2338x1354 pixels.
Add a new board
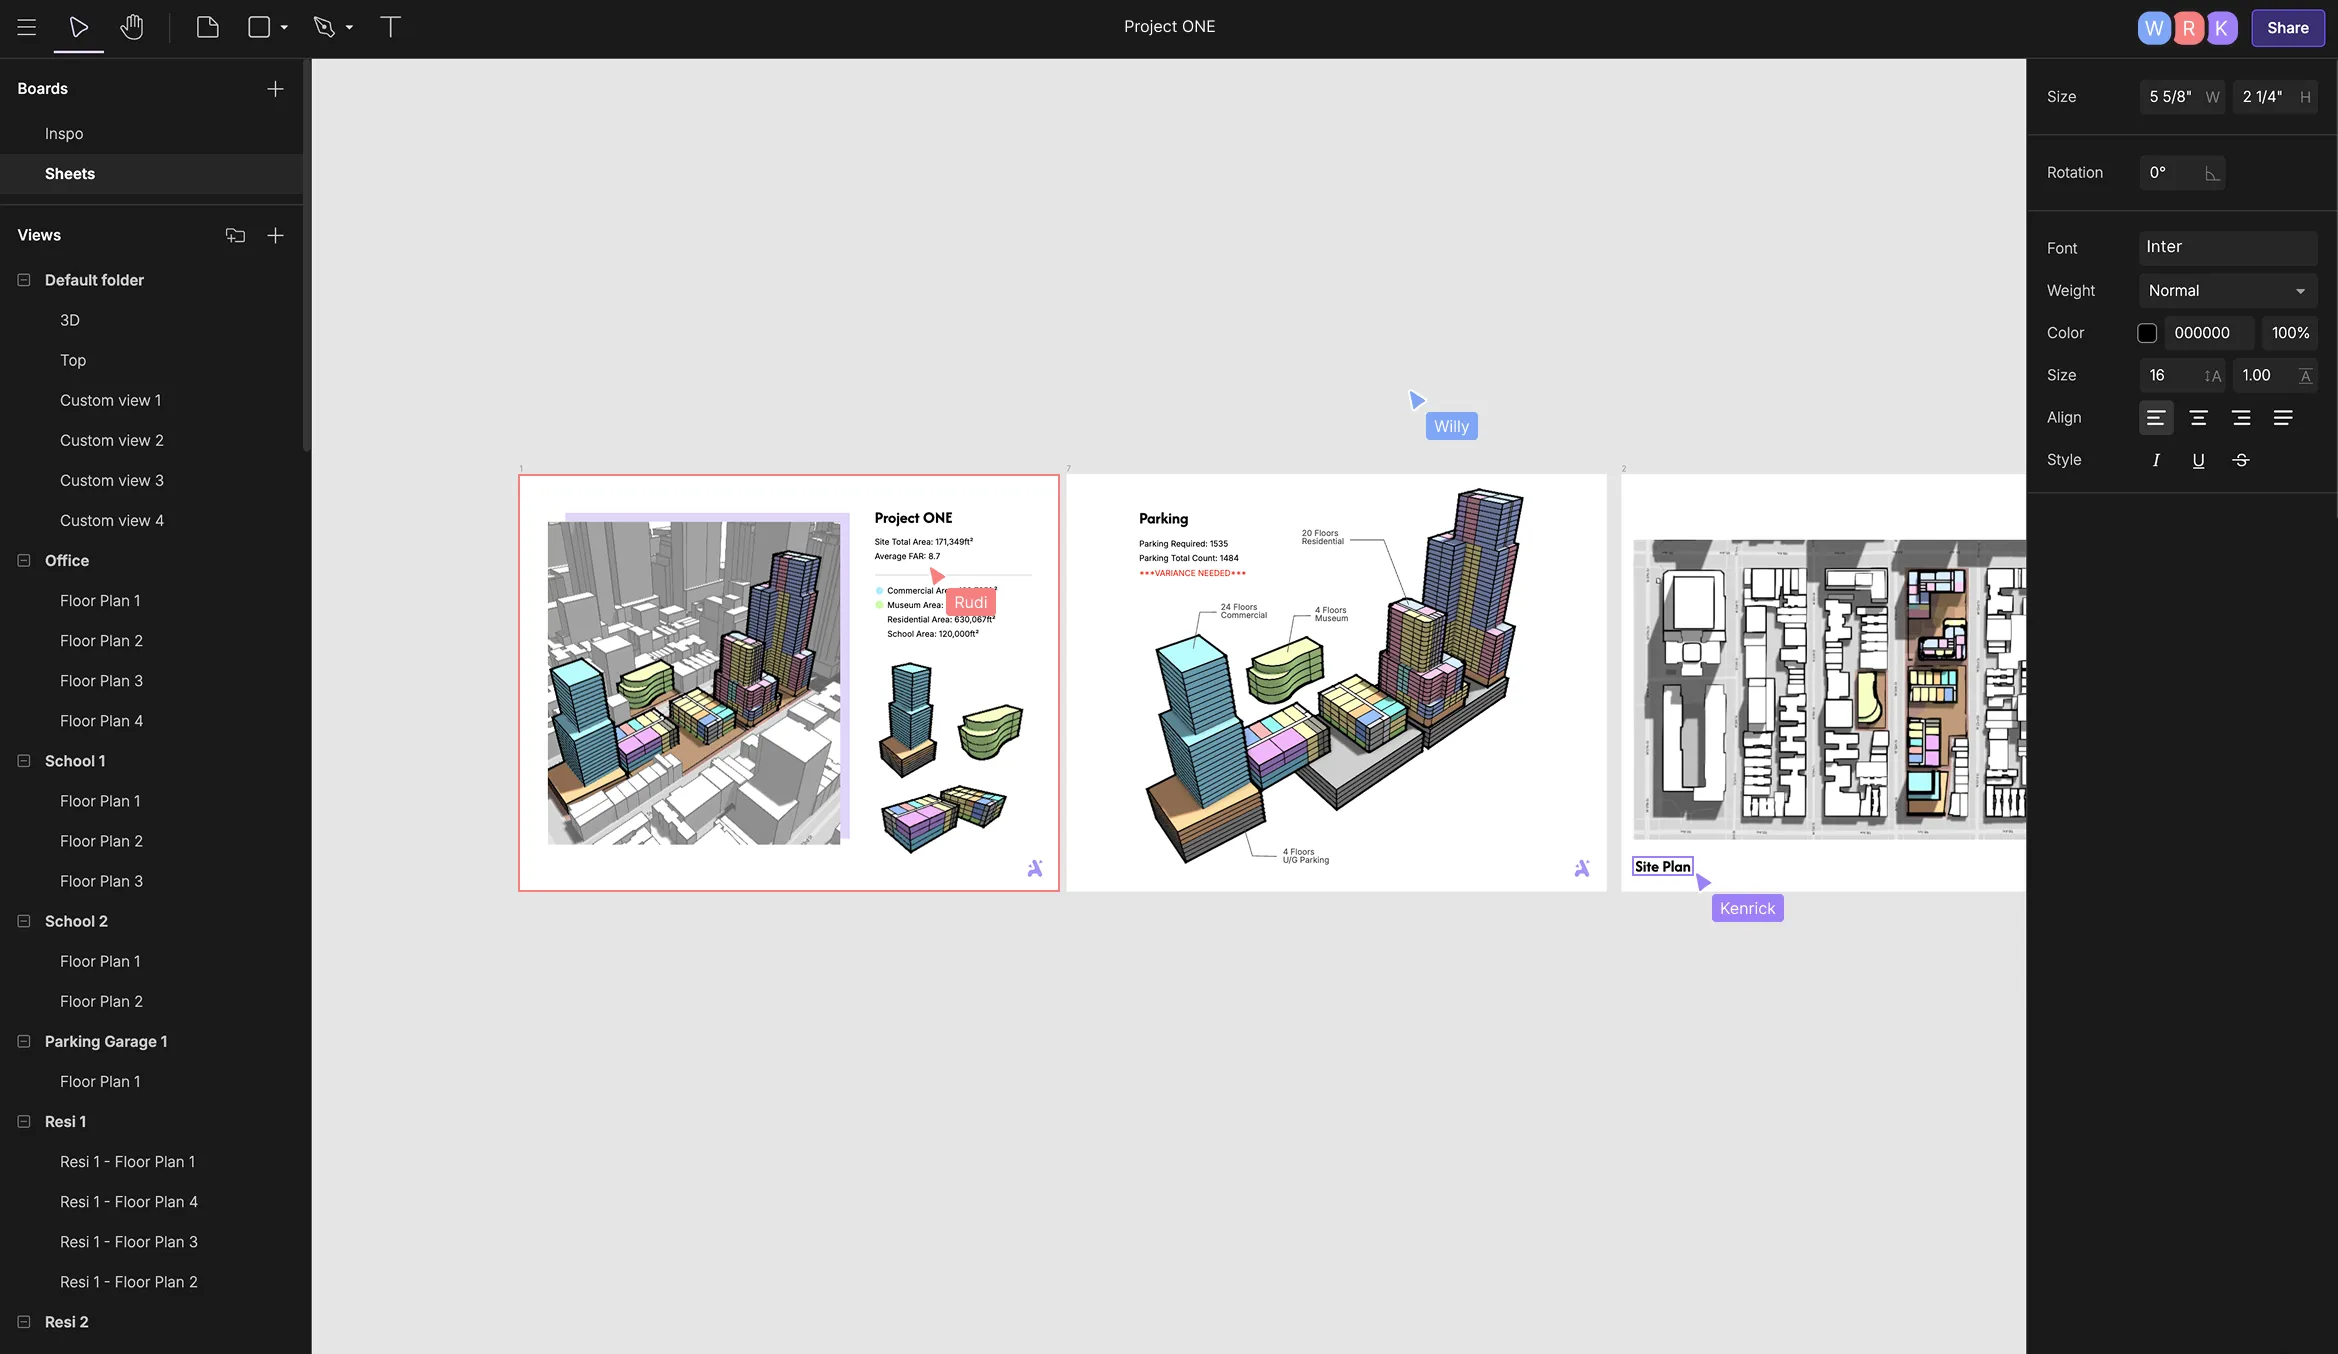pos(275,89)
